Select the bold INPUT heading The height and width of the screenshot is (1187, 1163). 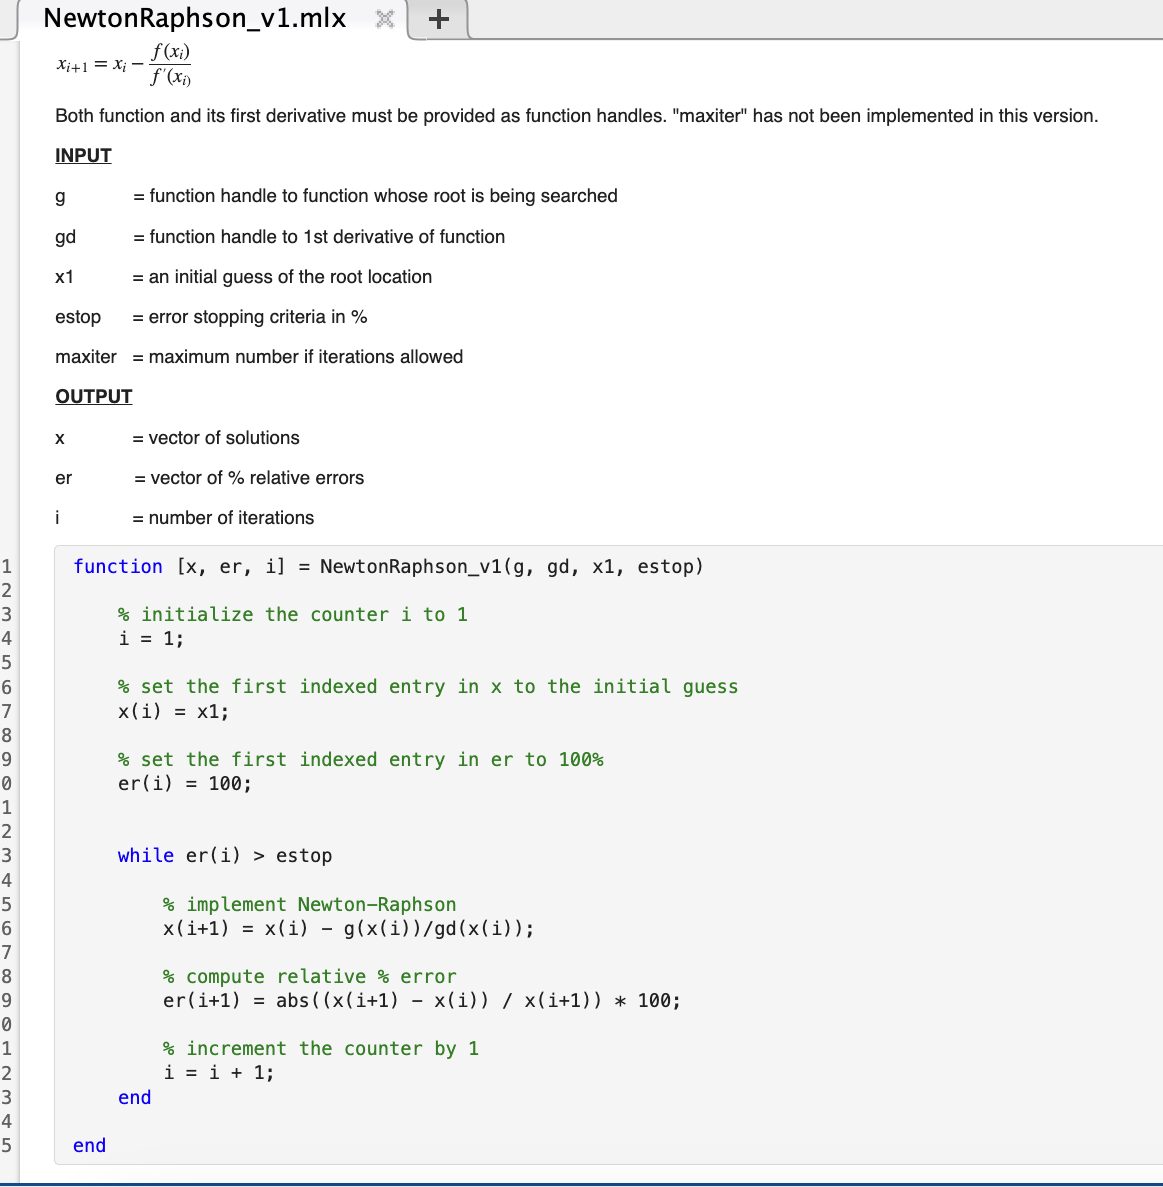pyautogui.click(x=82, y=155)
